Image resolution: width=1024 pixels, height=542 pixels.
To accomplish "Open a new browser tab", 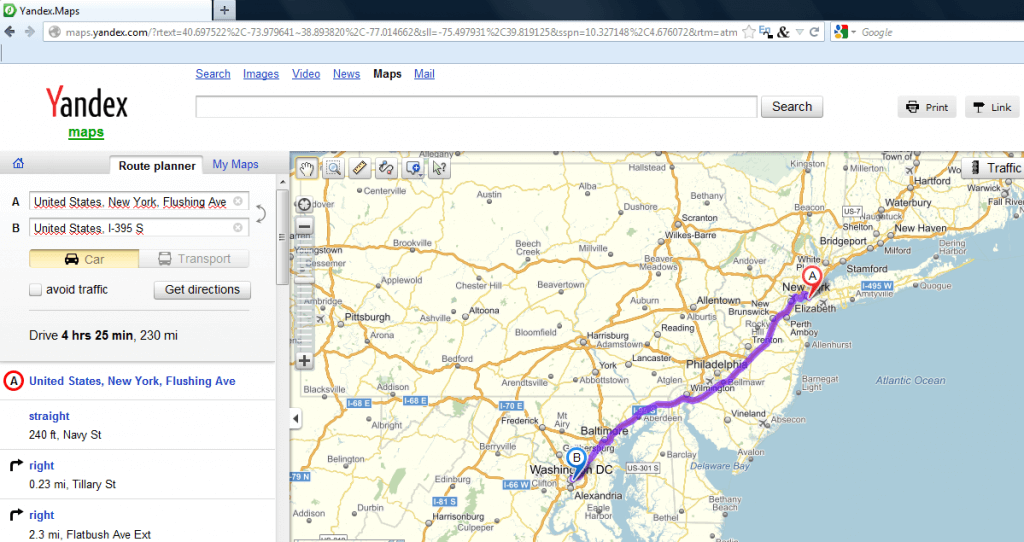I will click(224, 10).
